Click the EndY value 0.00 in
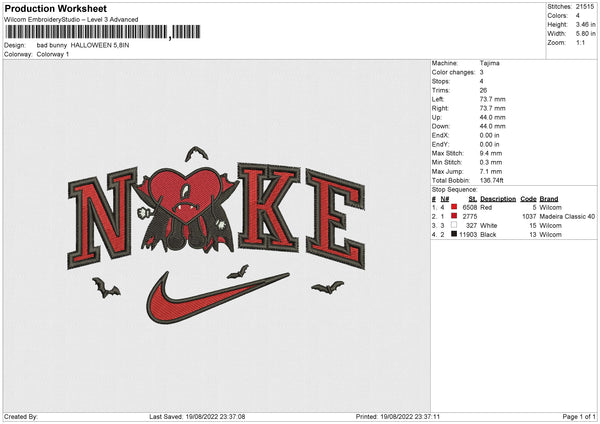The image size is (600, 424). tap(489, 144)
